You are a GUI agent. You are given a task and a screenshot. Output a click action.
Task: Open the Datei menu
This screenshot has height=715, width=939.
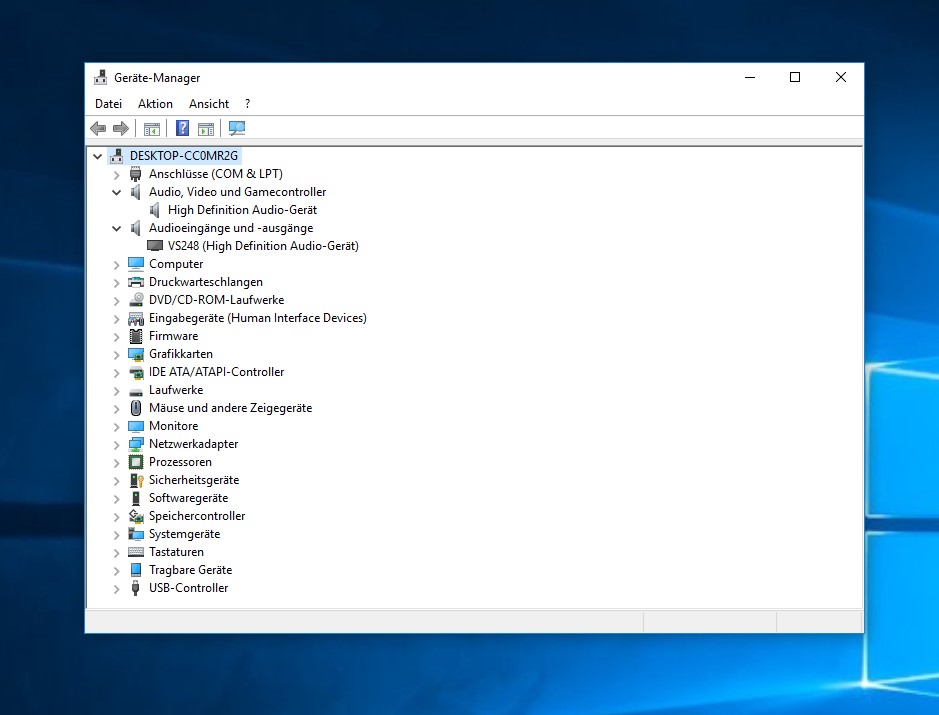pyautogui.click(x=108, y=104)
